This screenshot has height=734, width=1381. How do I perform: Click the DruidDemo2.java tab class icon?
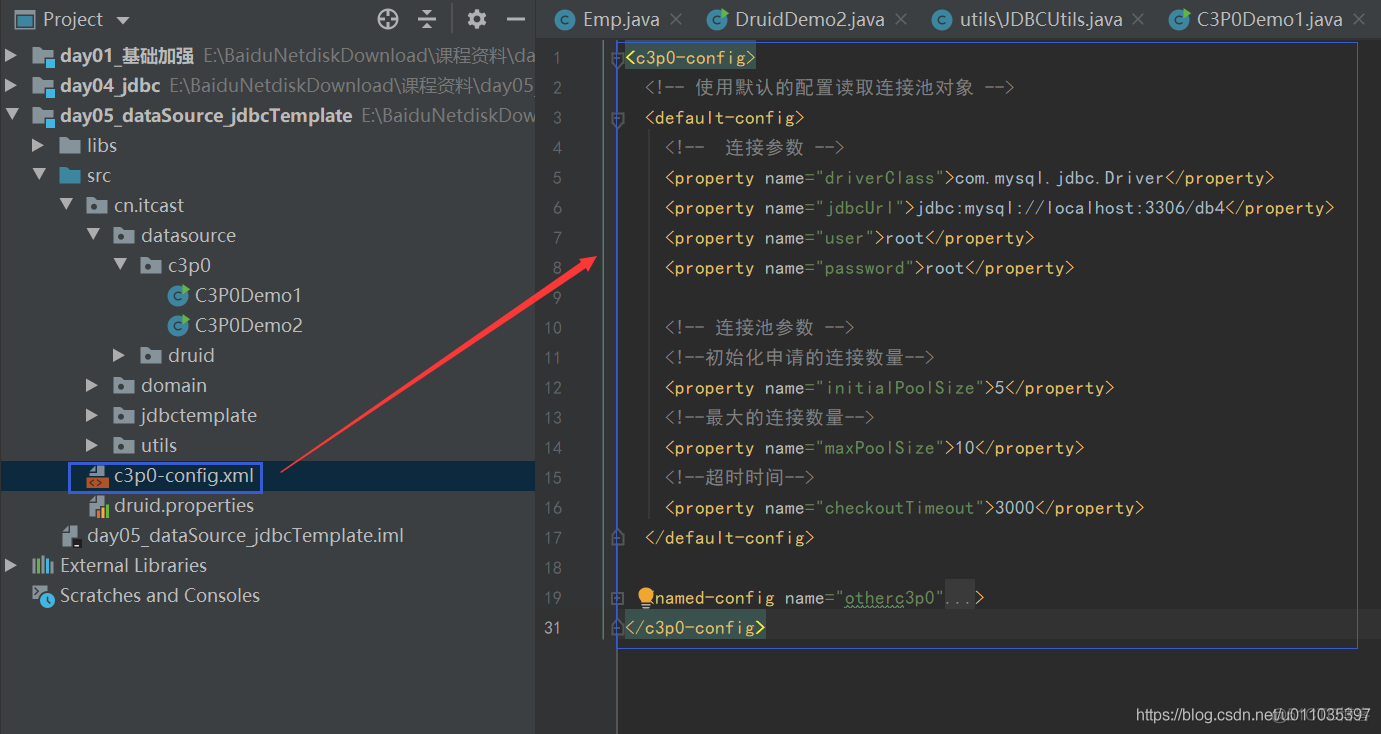[717, 19]
